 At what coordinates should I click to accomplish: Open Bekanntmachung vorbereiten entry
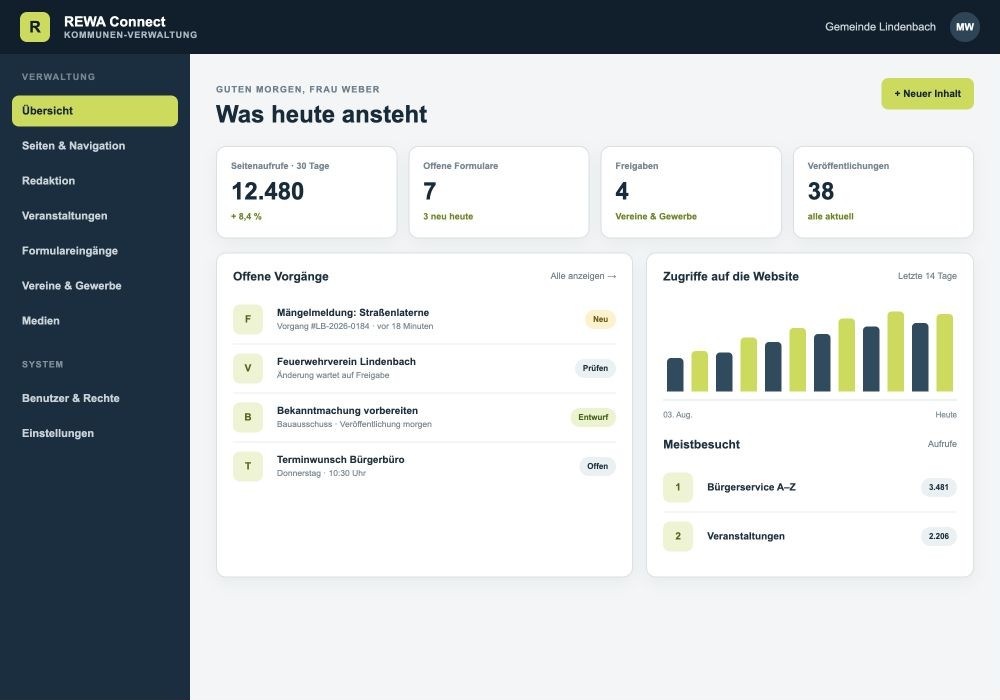tap(424, 418)
